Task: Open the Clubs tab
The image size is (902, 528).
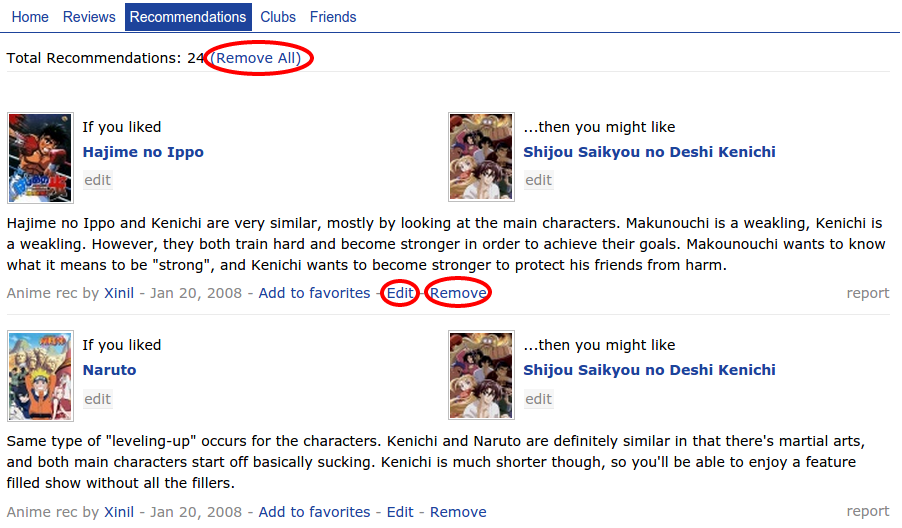Action: (x=278, y=17)
